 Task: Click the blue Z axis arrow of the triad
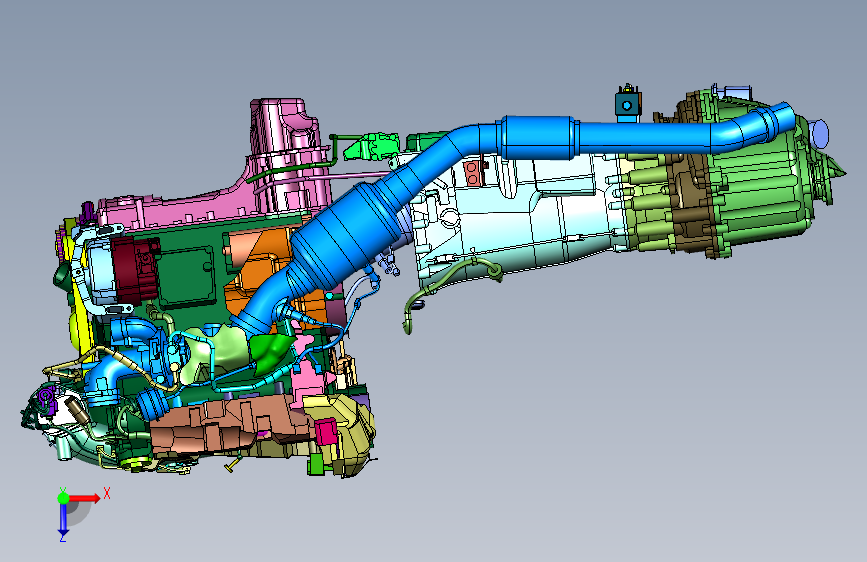coord(63,519)
